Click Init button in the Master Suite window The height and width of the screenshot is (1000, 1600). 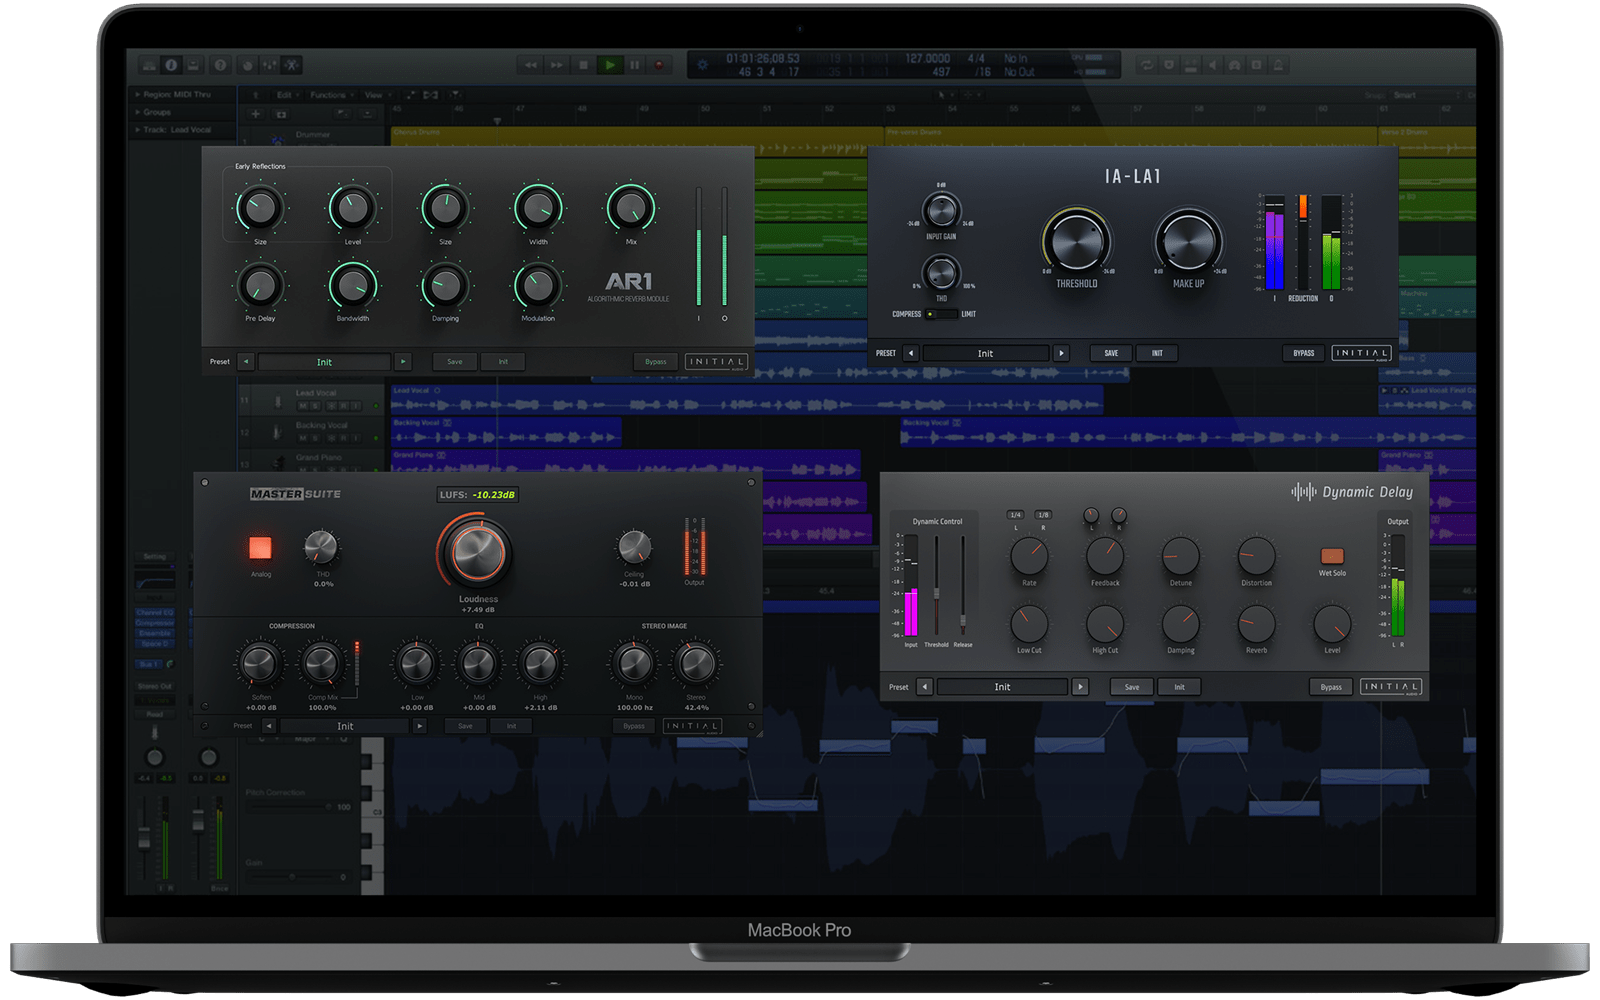[512, 726]
